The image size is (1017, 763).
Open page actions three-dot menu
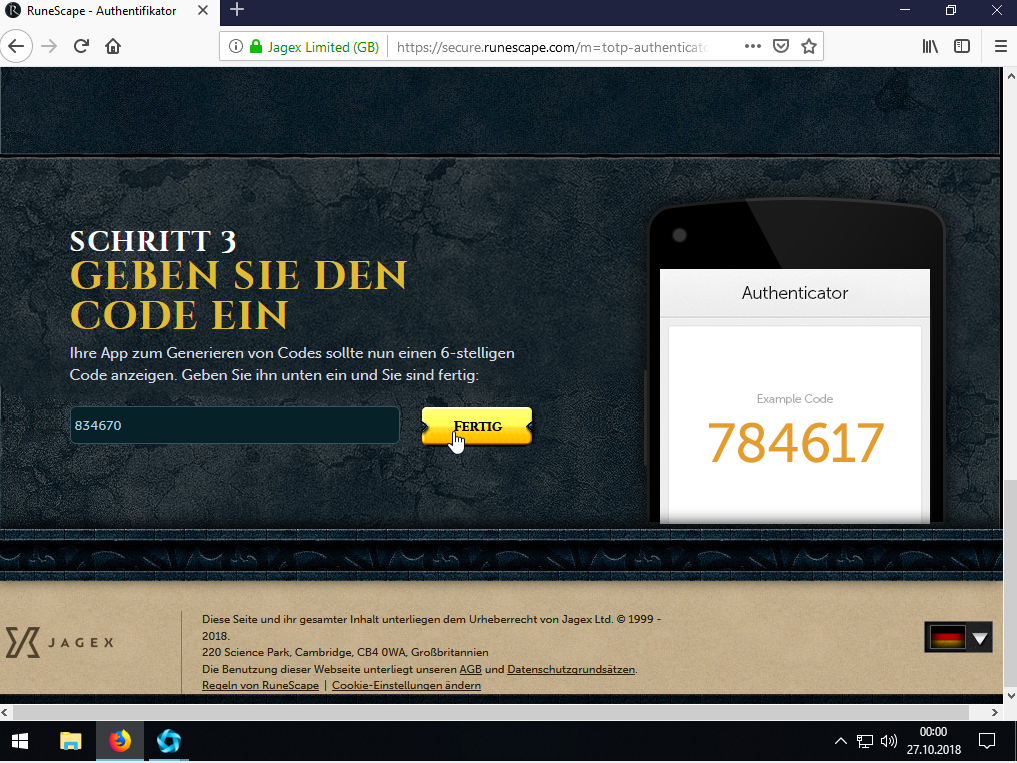(x=753, y=46)
